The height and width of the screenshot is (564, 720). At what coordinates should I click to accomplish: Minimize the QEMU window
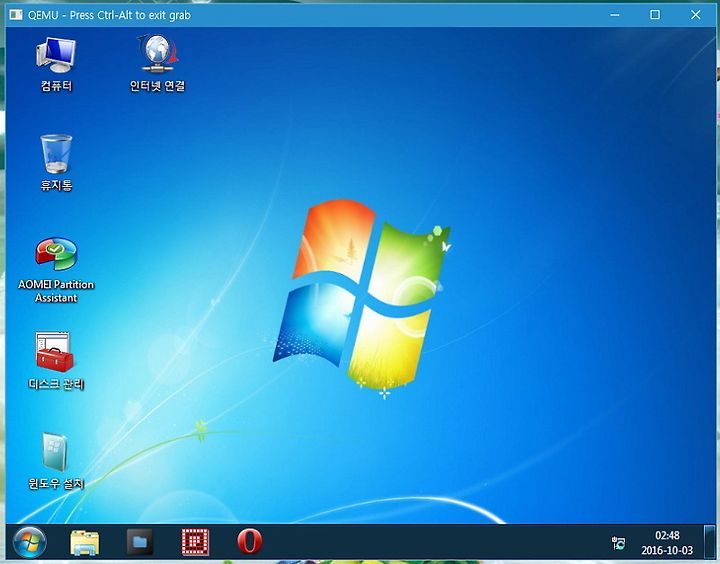[x=615, y=15]
